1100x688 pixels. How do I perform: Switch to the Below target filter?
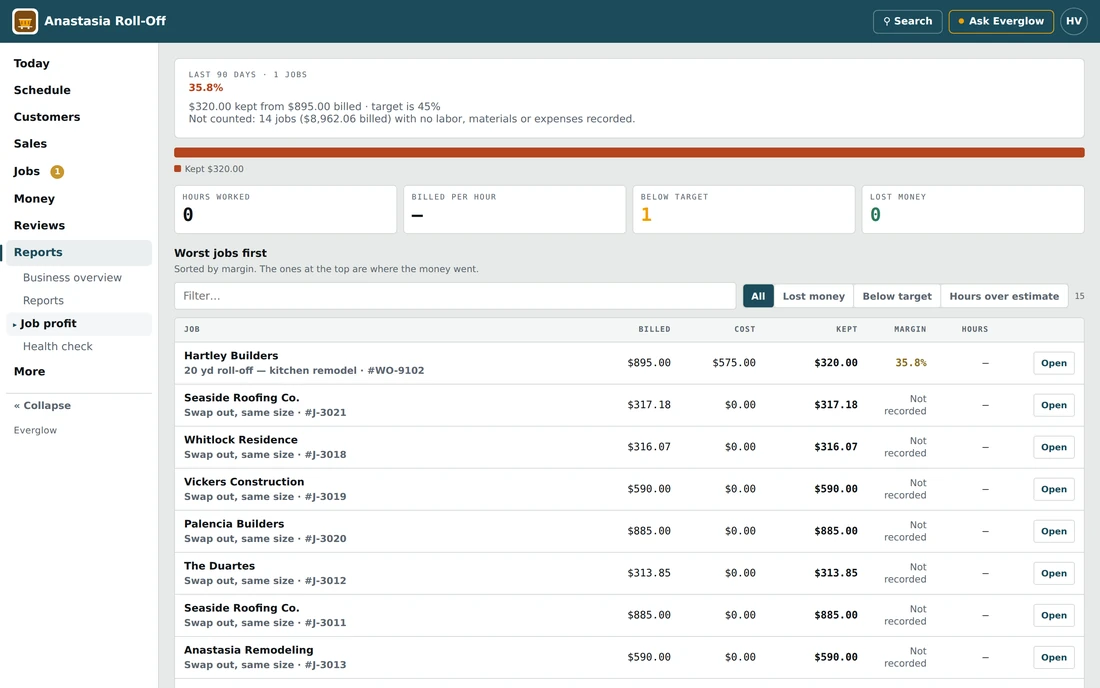(x=897, y=296)
